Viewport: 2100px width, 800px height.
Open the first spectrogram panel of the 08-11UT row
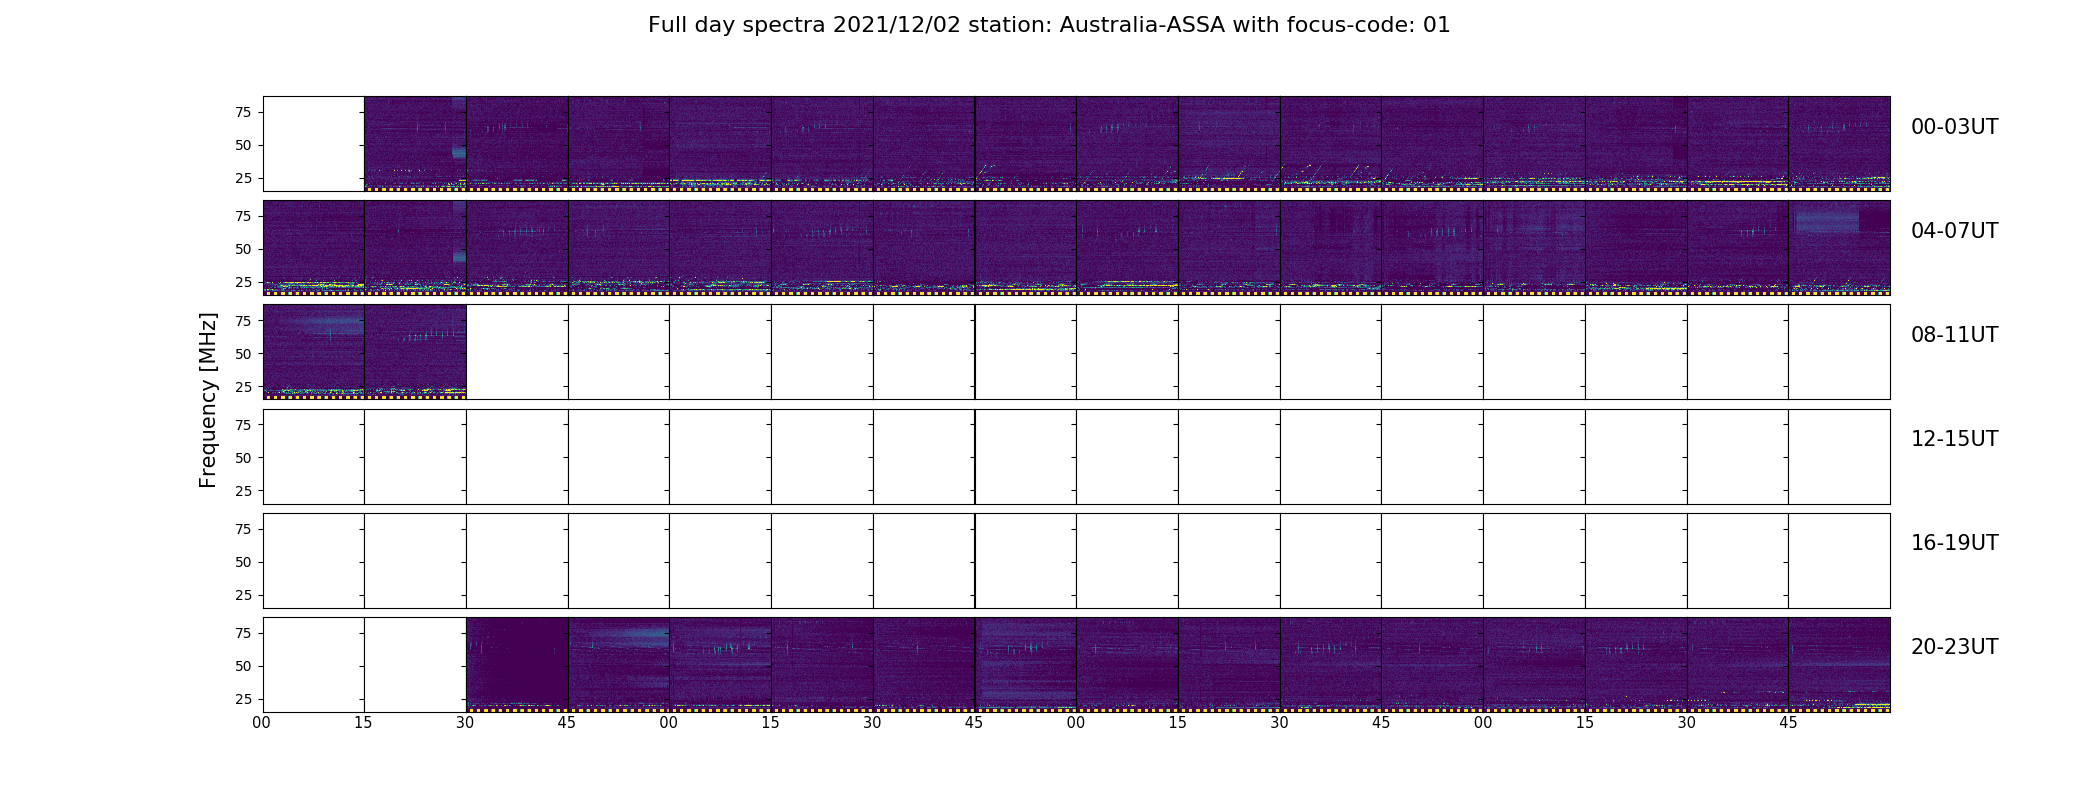coord(314,352)
